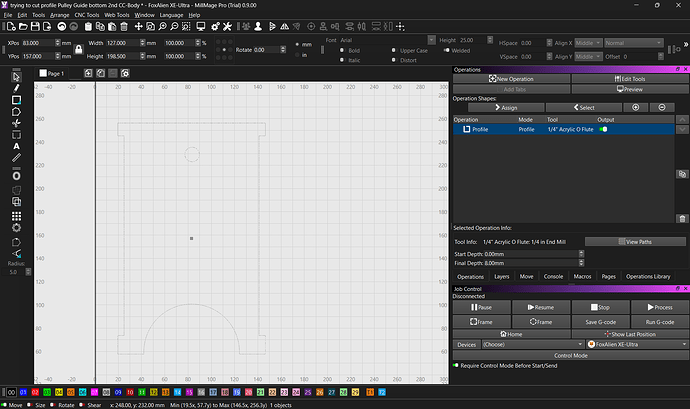Toggle the Welded text option

(x=446, y=50)
